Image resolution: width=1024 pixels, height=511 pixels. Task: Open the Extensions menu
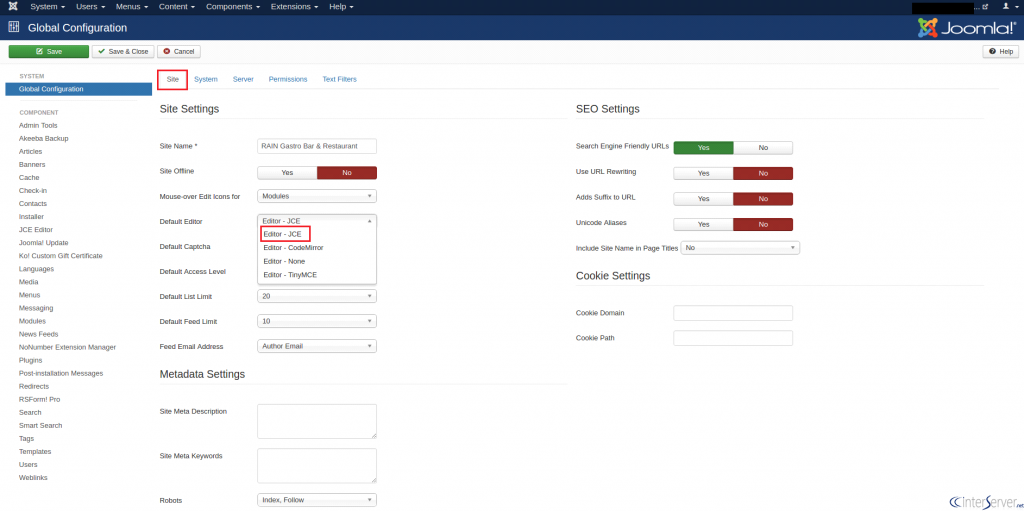(295, 7)
